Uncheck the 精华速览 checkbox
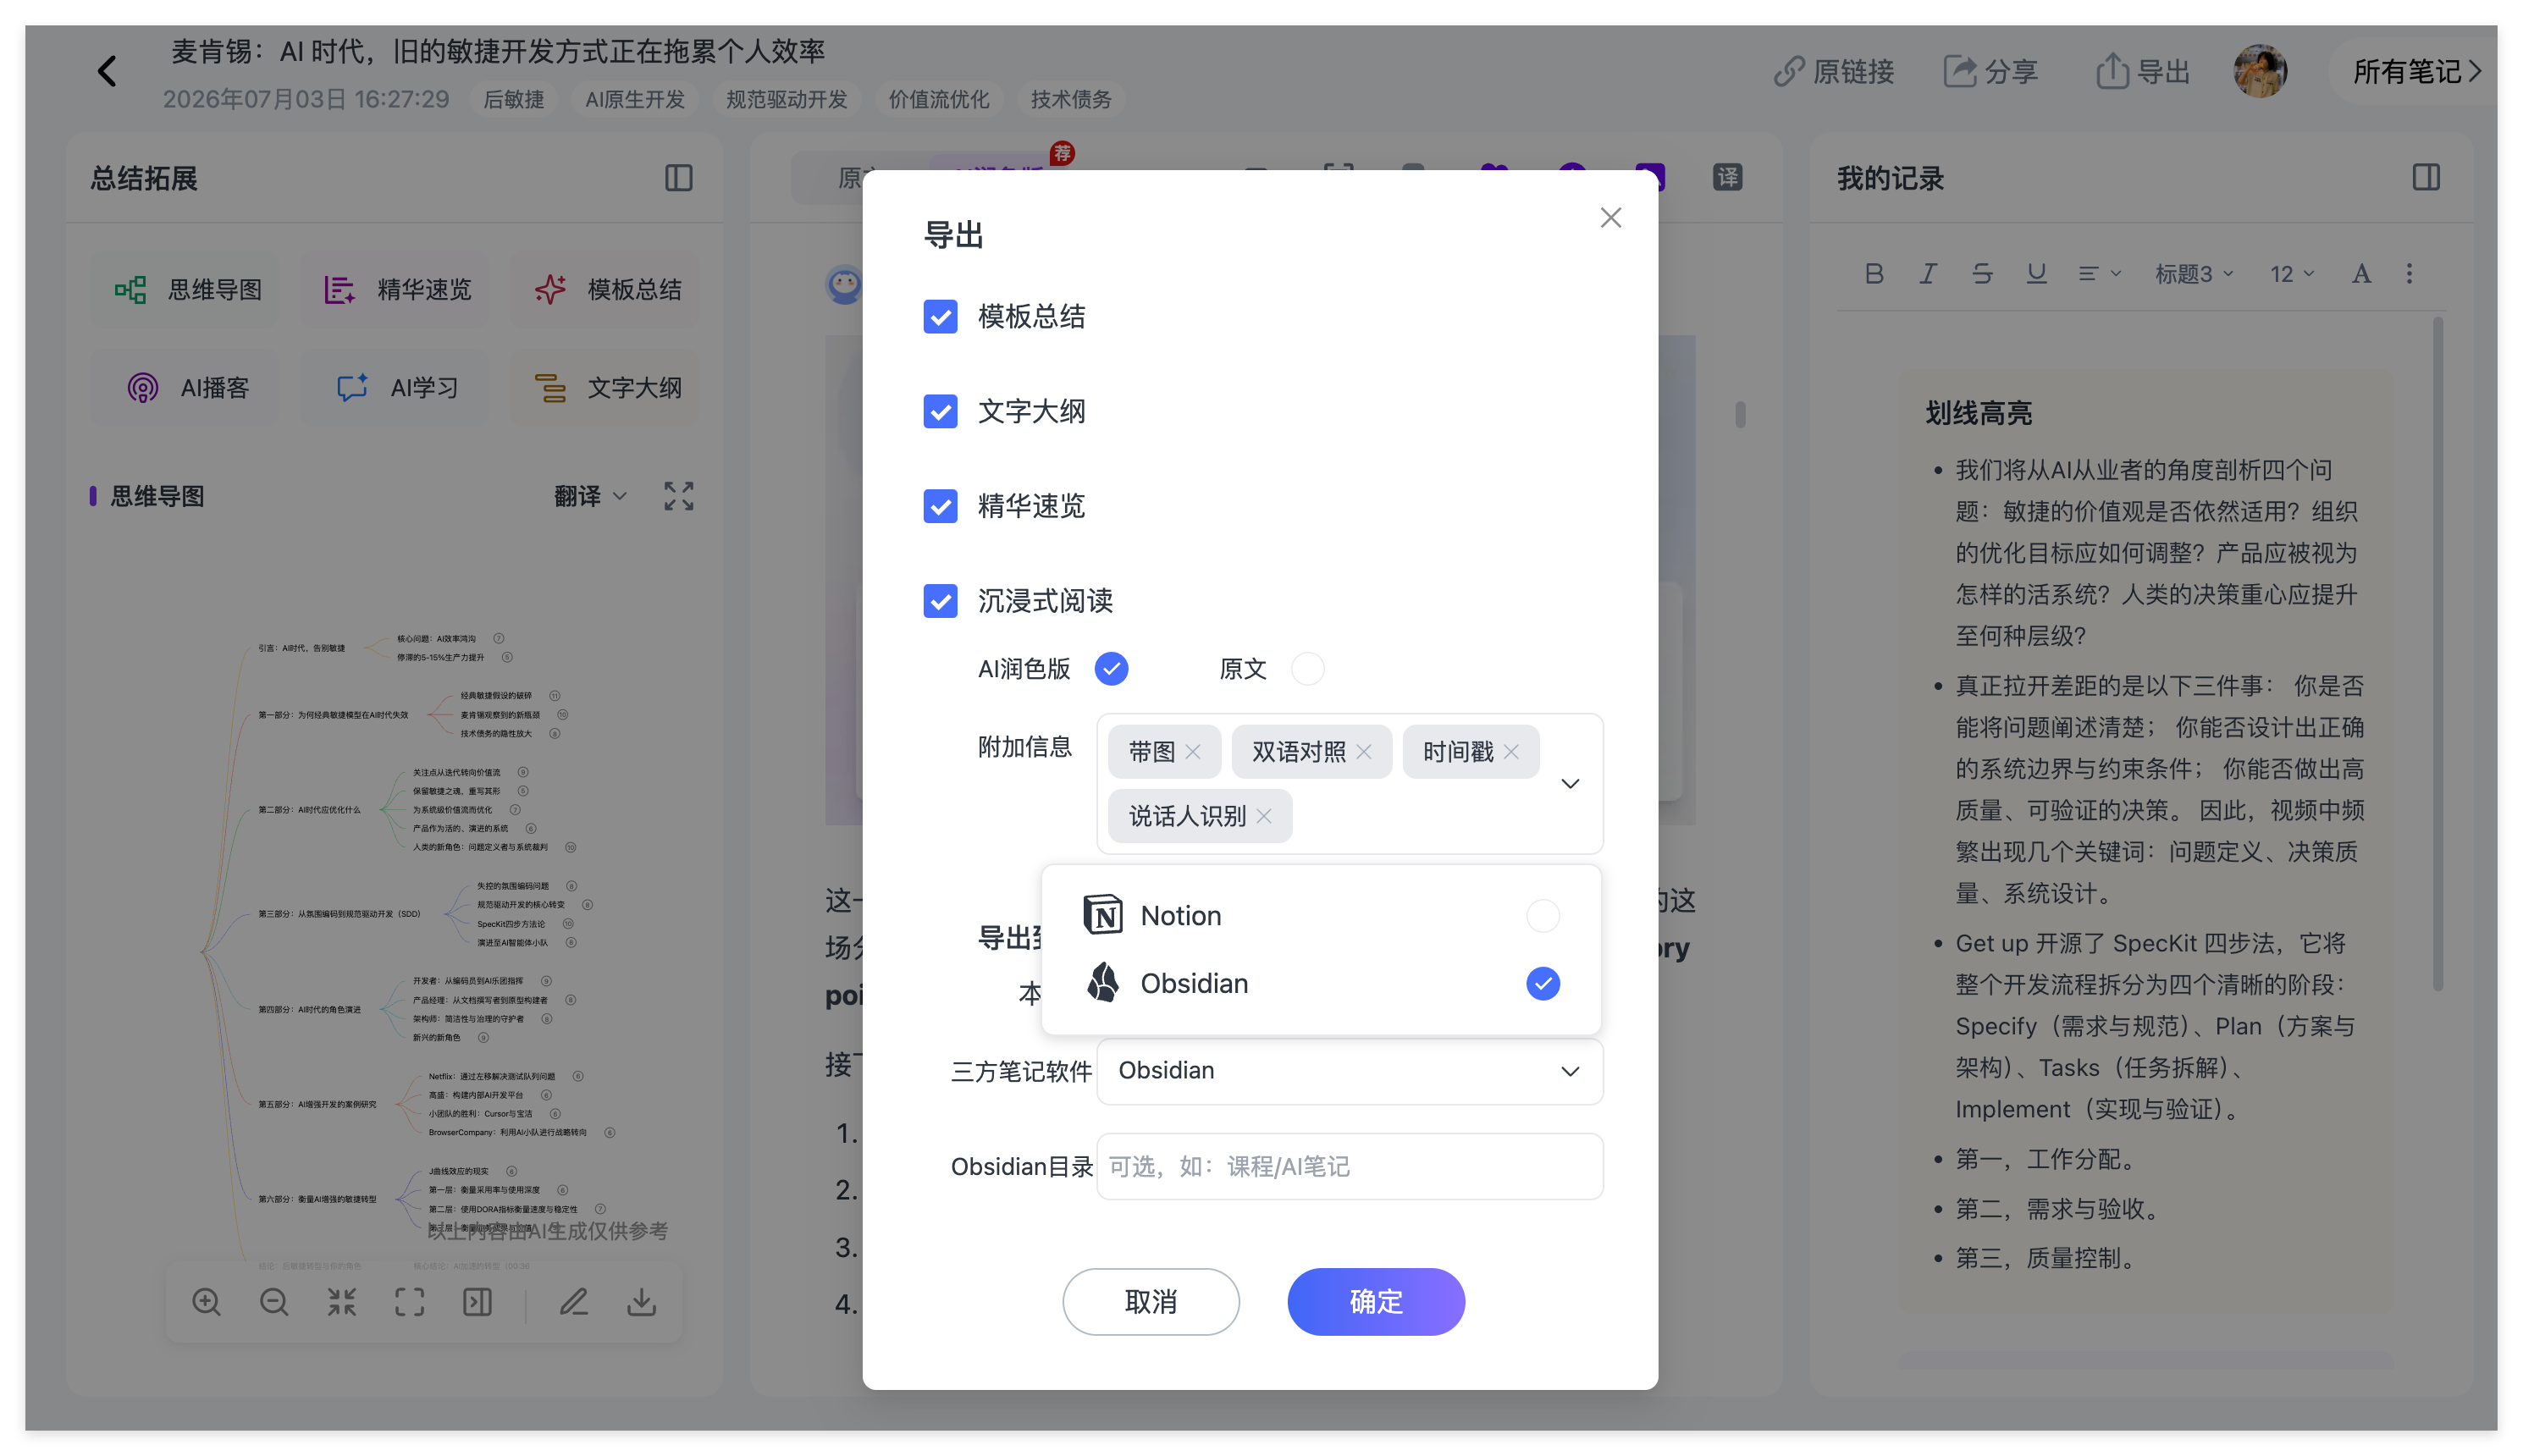The height and width of the screenshot is (1456, 2523). pos(940,506)
